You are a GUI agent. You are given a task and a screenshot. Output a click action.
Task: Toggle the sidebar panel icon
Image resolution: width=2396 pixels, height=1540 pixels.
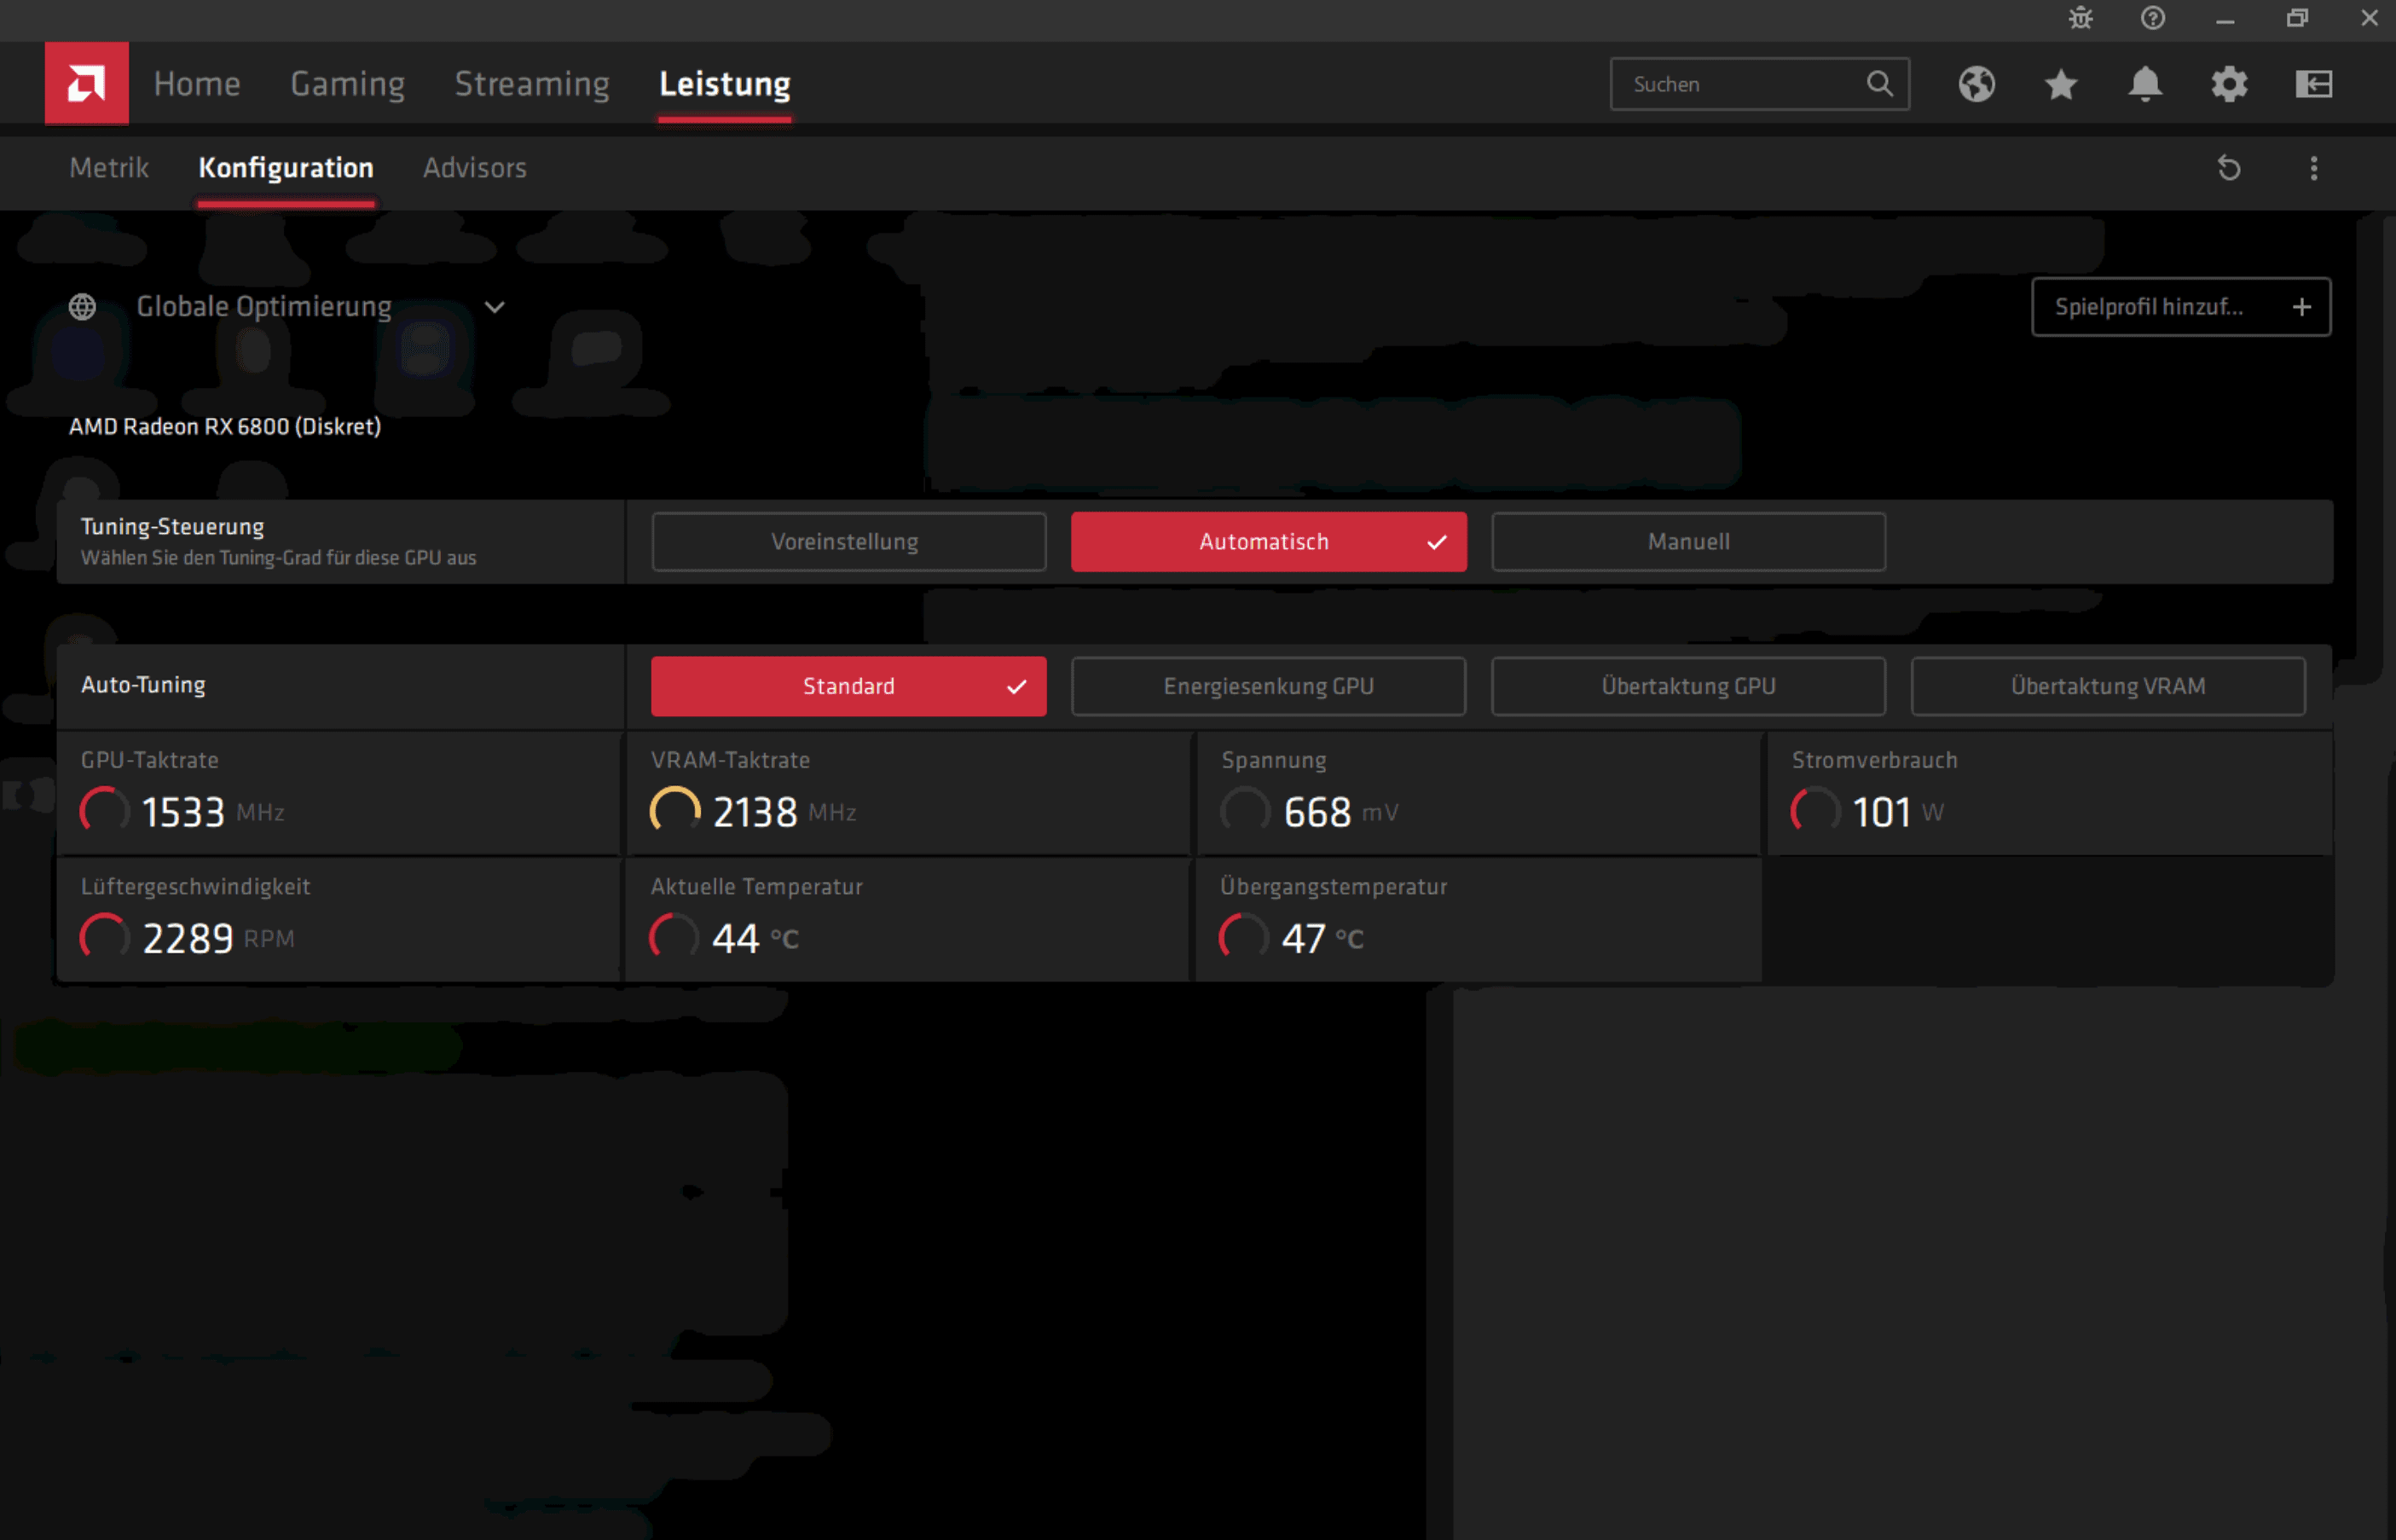pyautogui.click(x=2313, y=84)
